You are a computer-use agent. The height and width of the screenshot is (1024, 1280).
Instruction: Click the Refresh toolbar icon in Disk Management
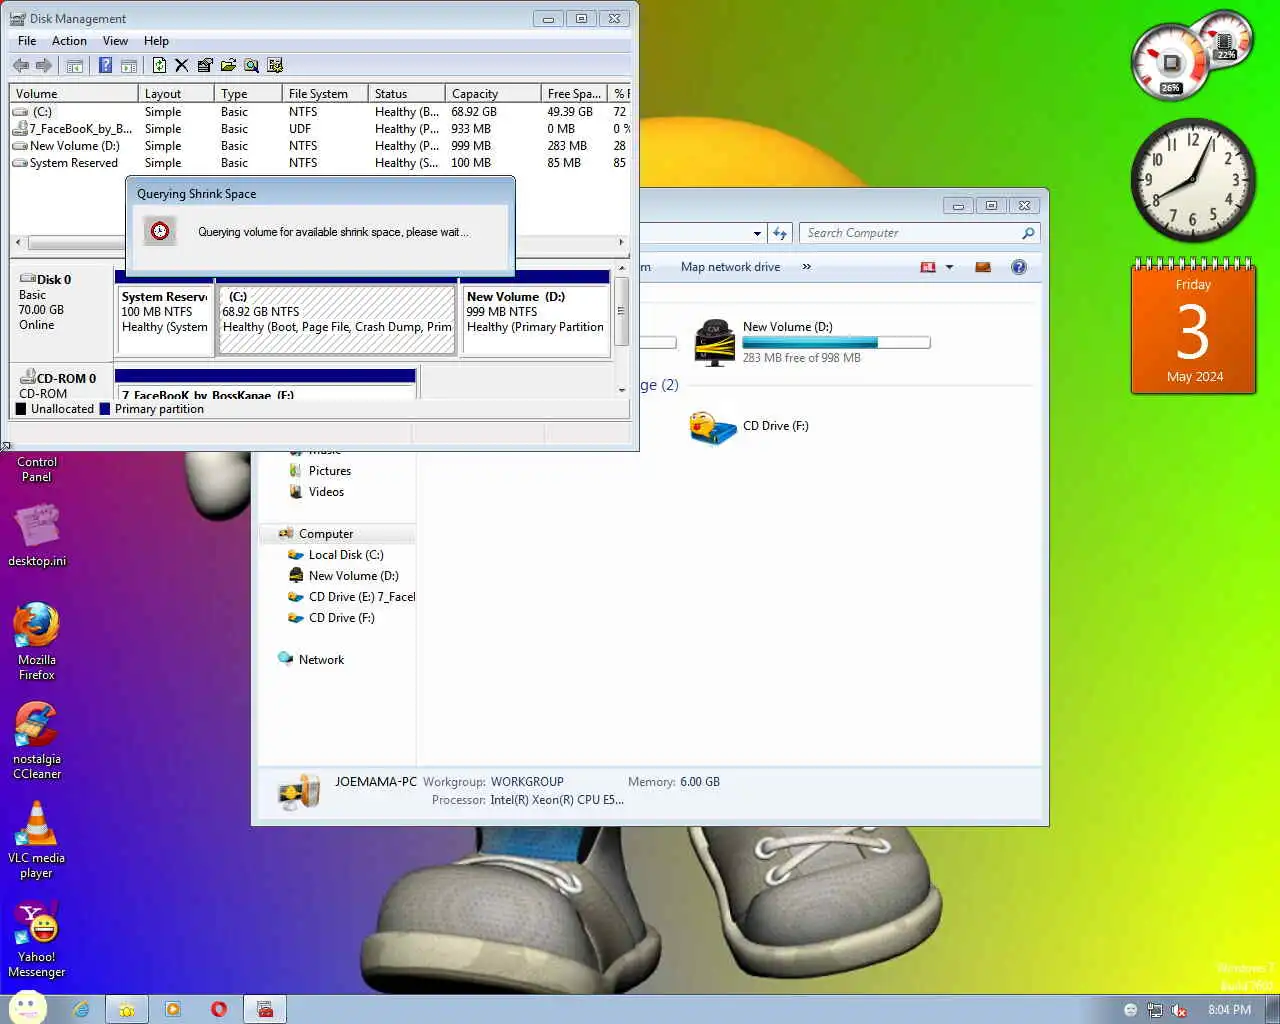pos(159,65)
